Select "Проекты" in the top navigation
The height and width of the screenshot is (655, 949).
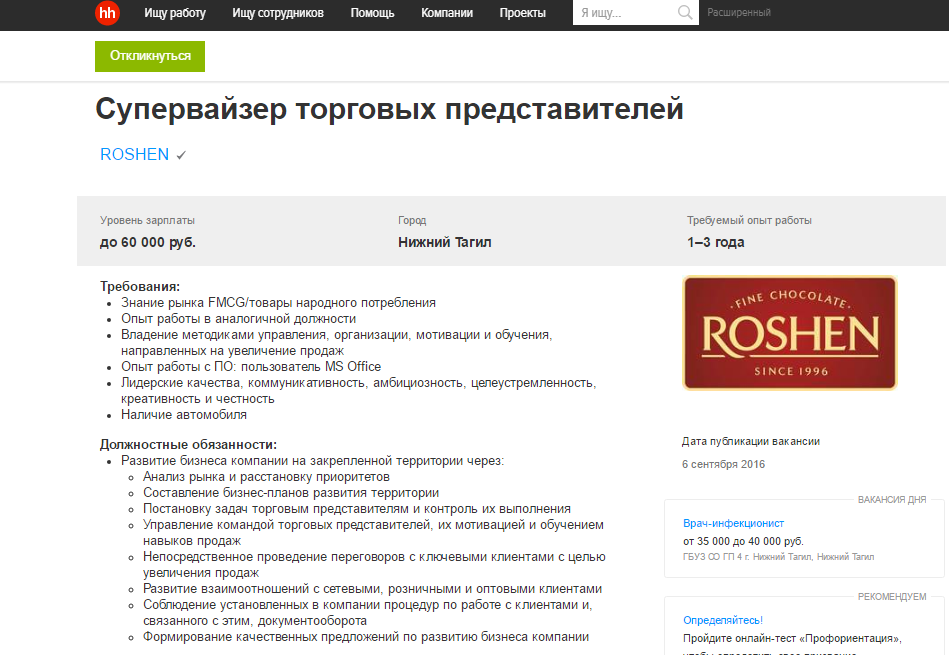click(523, 13)
